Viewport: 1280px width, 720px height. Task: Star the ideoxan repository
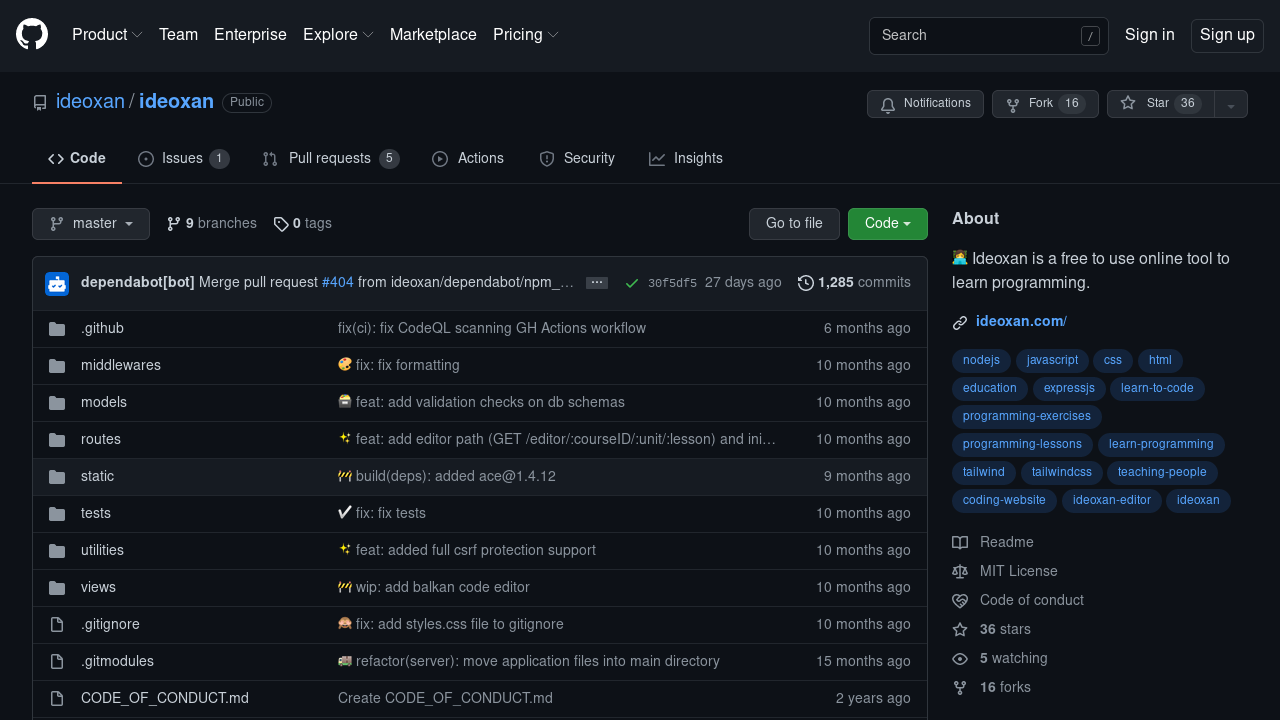1158,103
